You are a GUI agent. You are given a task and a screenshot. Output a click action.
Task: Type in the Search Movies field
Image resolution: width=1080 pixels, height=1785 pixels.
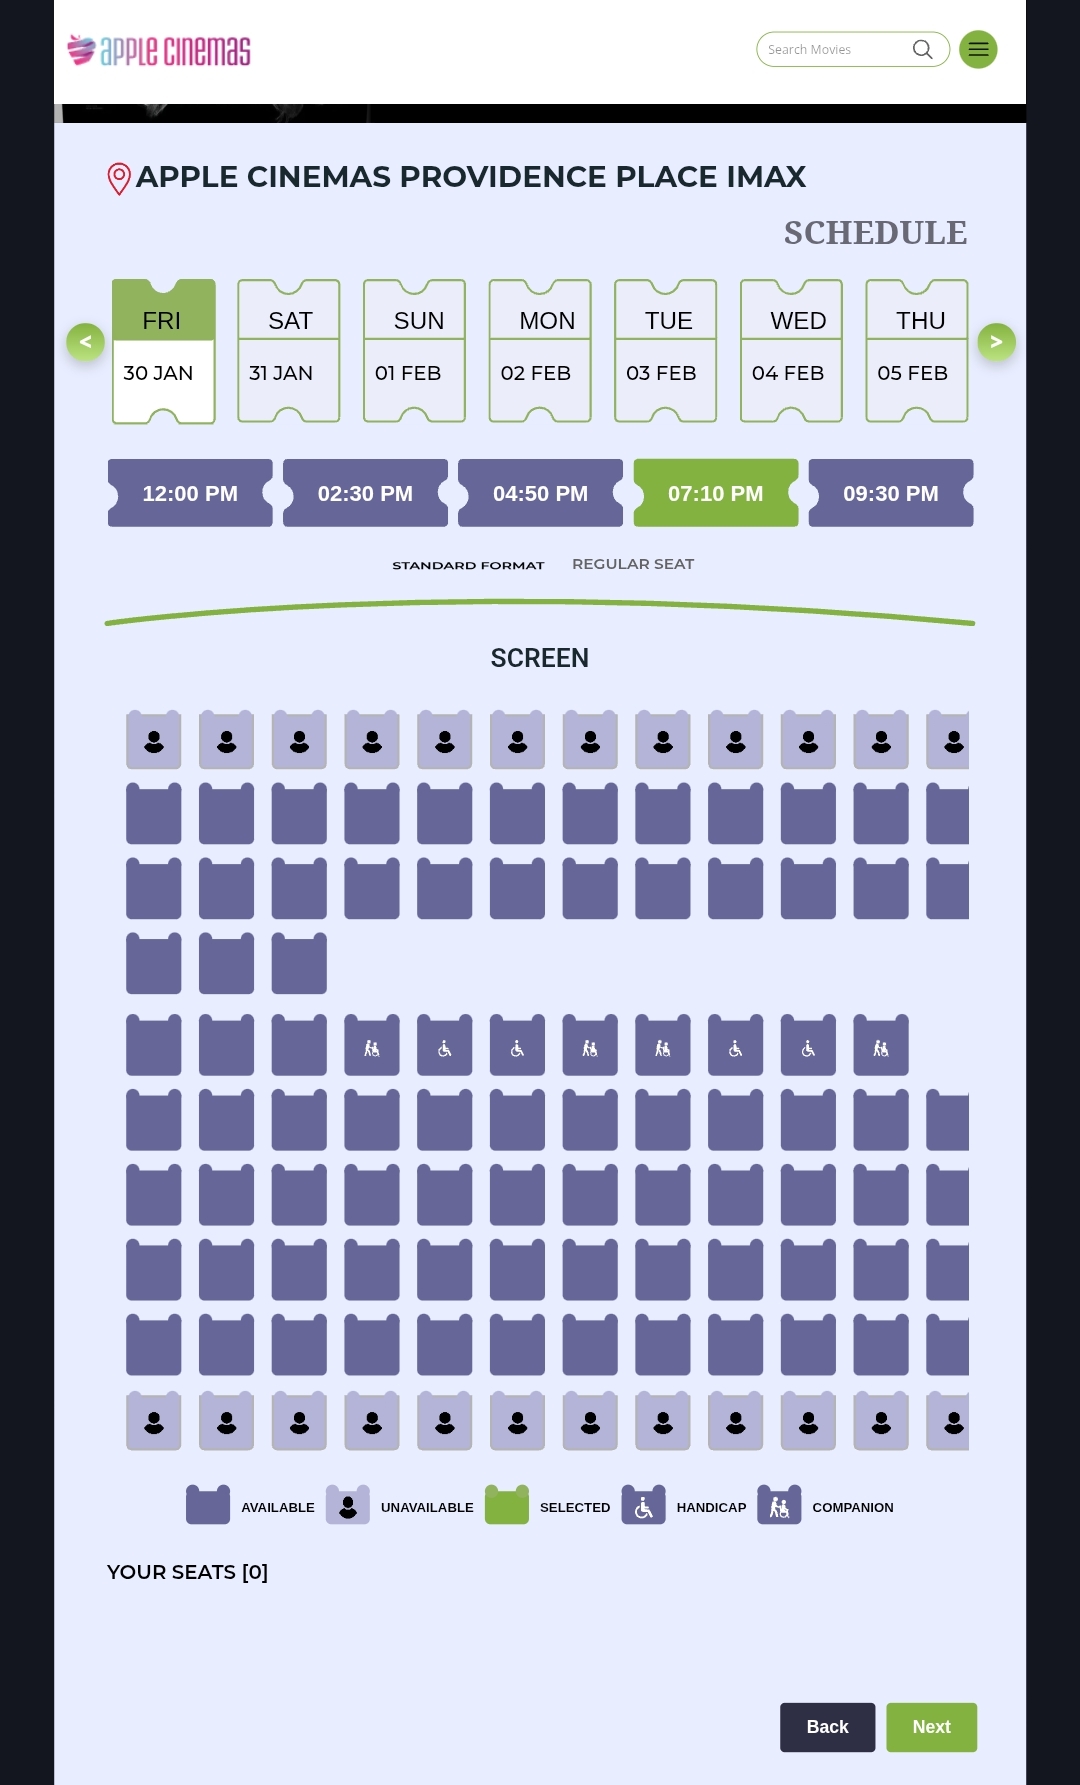point(835,49)
